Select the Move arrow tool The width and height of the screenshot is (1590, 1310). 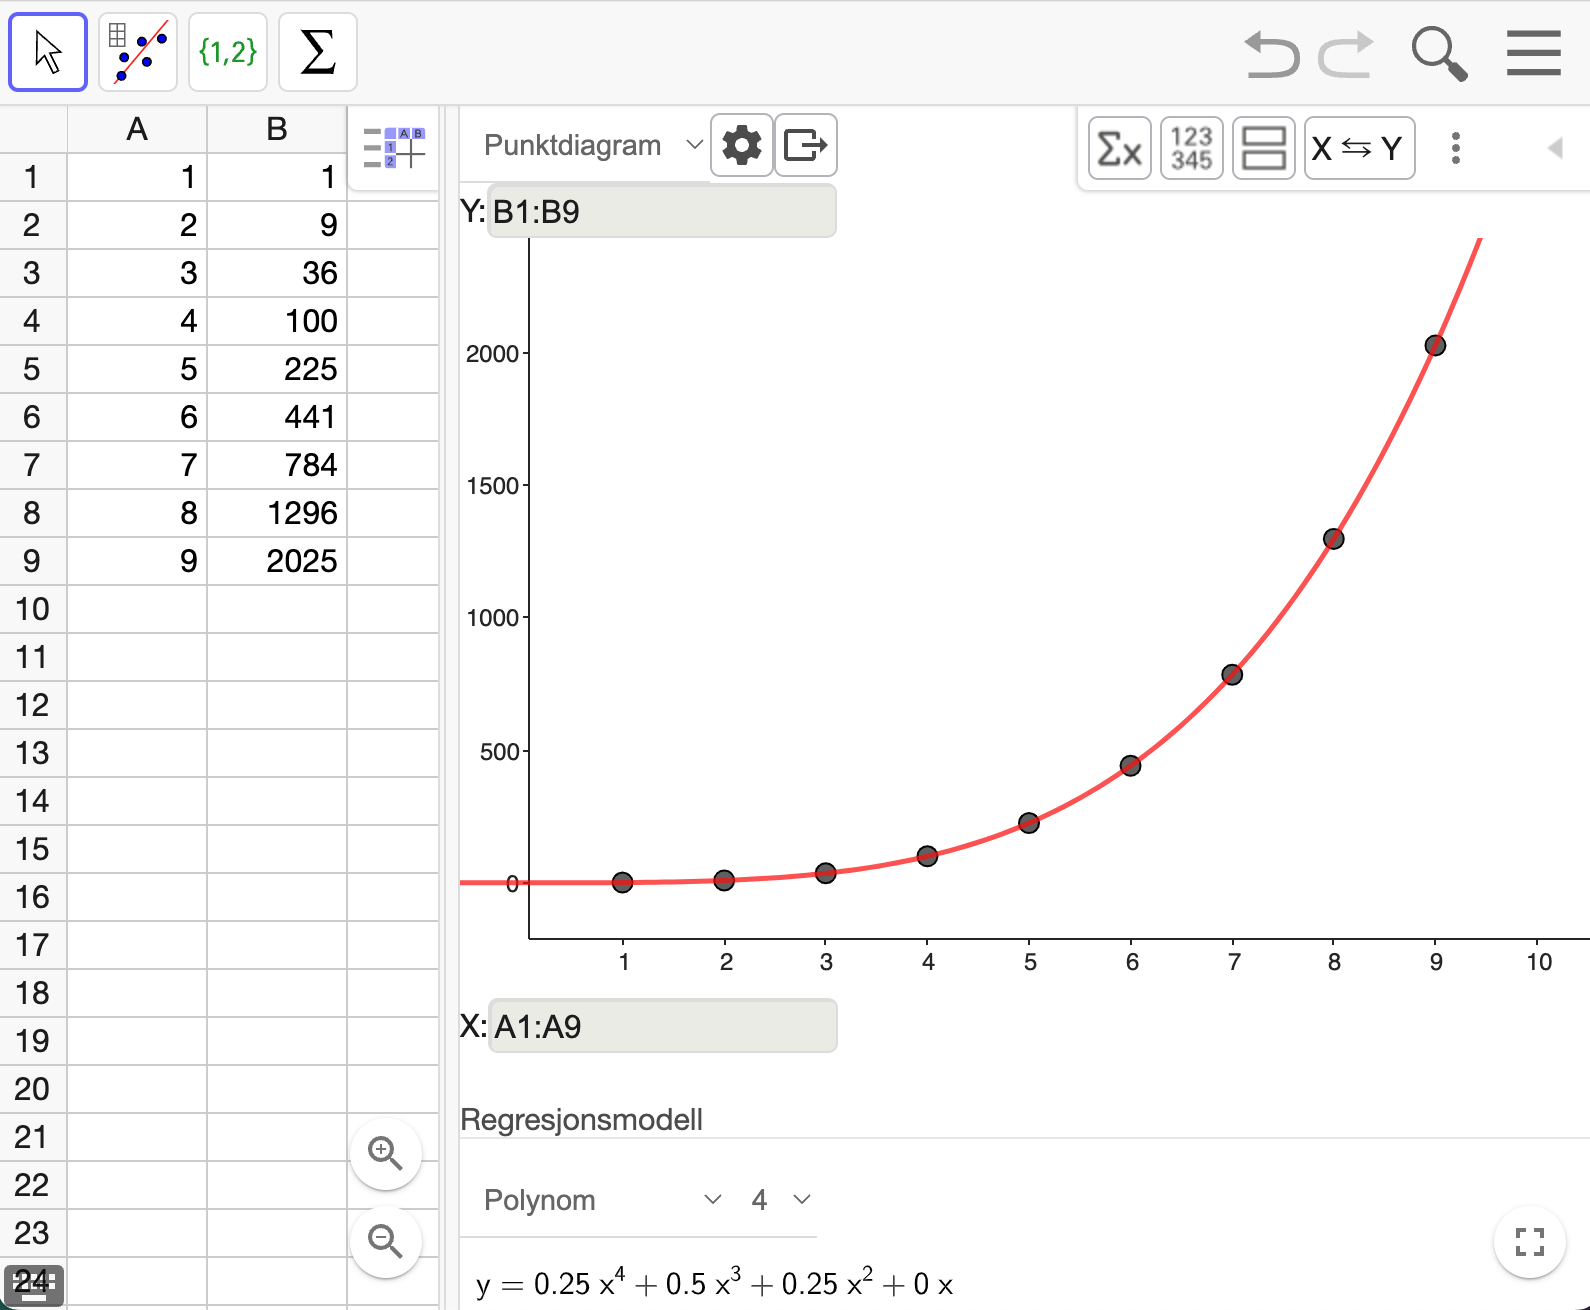pos(48,52)
